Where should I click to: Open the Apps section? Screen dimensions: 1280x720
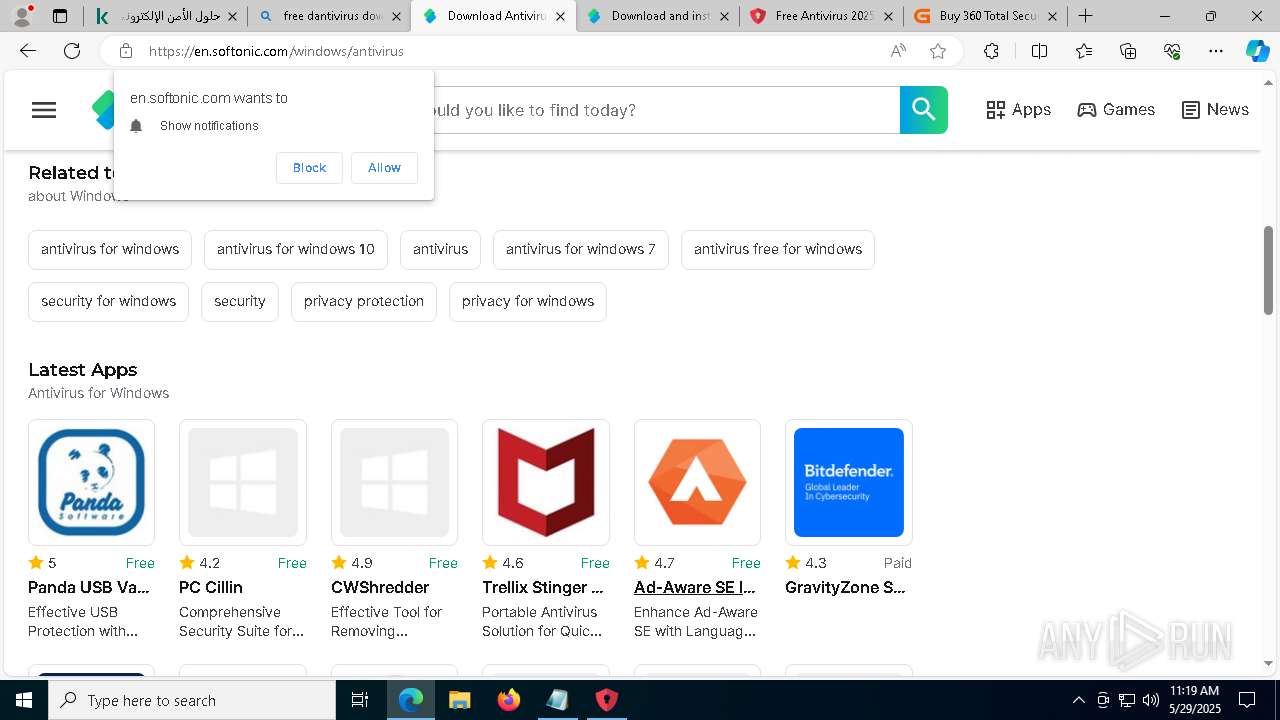[x=1018, y=110]
